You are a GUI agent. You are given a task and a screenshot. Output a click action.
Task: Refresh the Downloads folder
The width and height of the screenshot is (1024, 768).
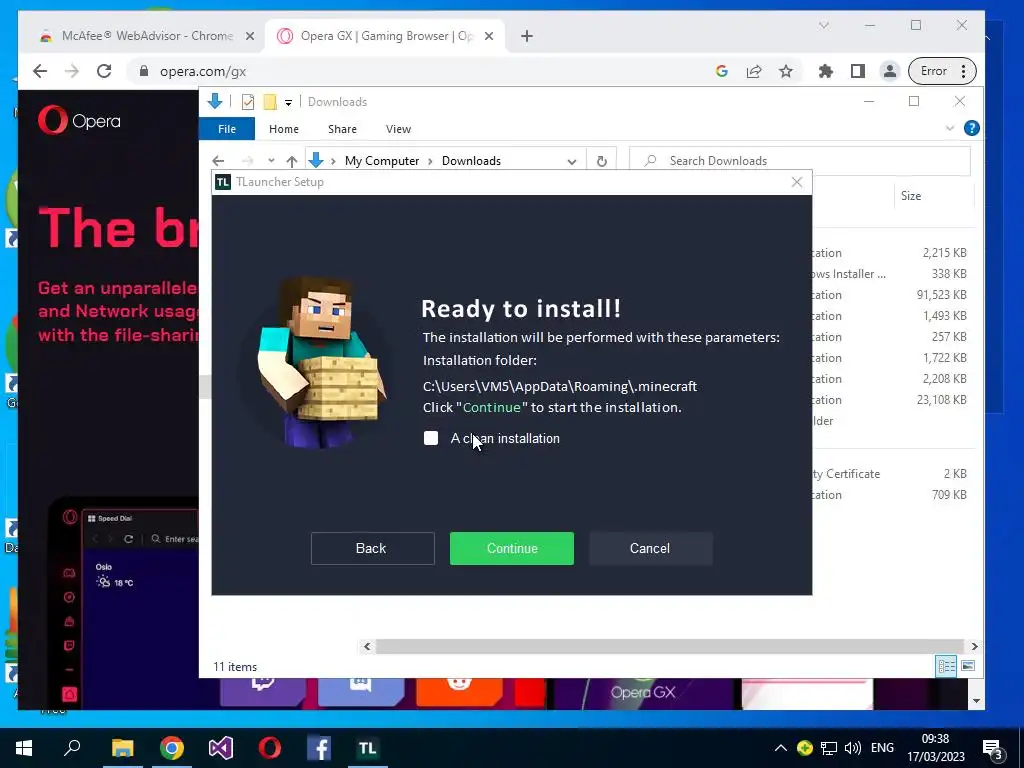pos(601,161)
